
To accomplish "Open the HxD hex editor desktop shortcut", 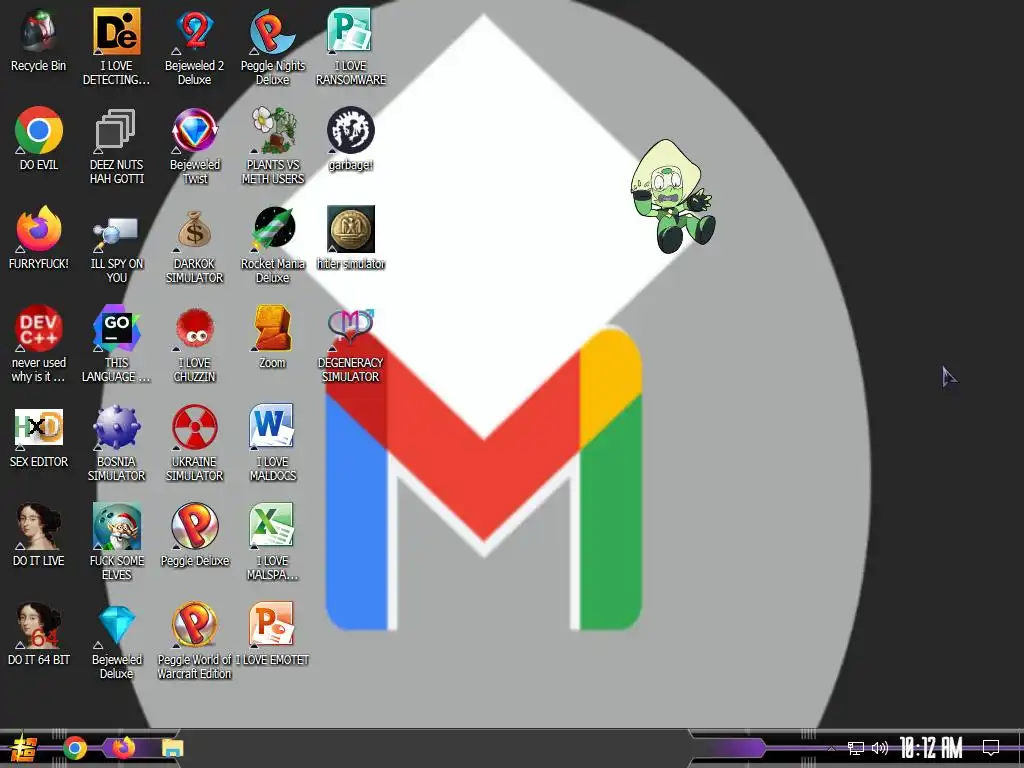I will 39,428.
